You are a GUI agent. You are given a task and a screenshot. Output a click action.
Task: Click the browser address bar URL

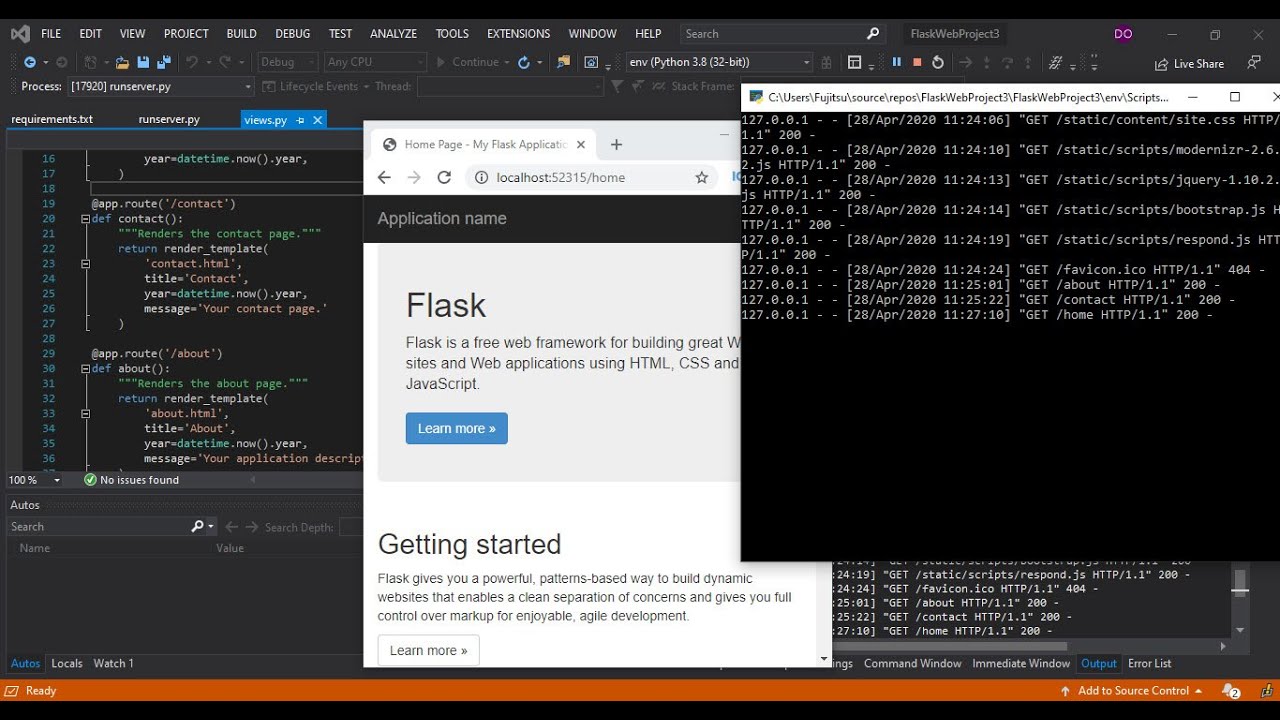click(x=560, y=177)
